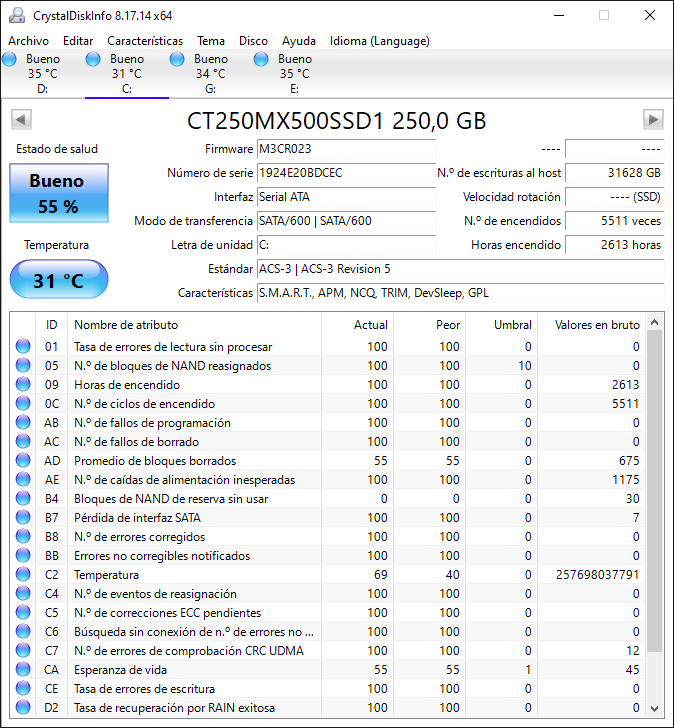Click the attribute list scrollbar thumb
Image resolution: width=674 pixels, height=728 pixels.
click(655, 491)
